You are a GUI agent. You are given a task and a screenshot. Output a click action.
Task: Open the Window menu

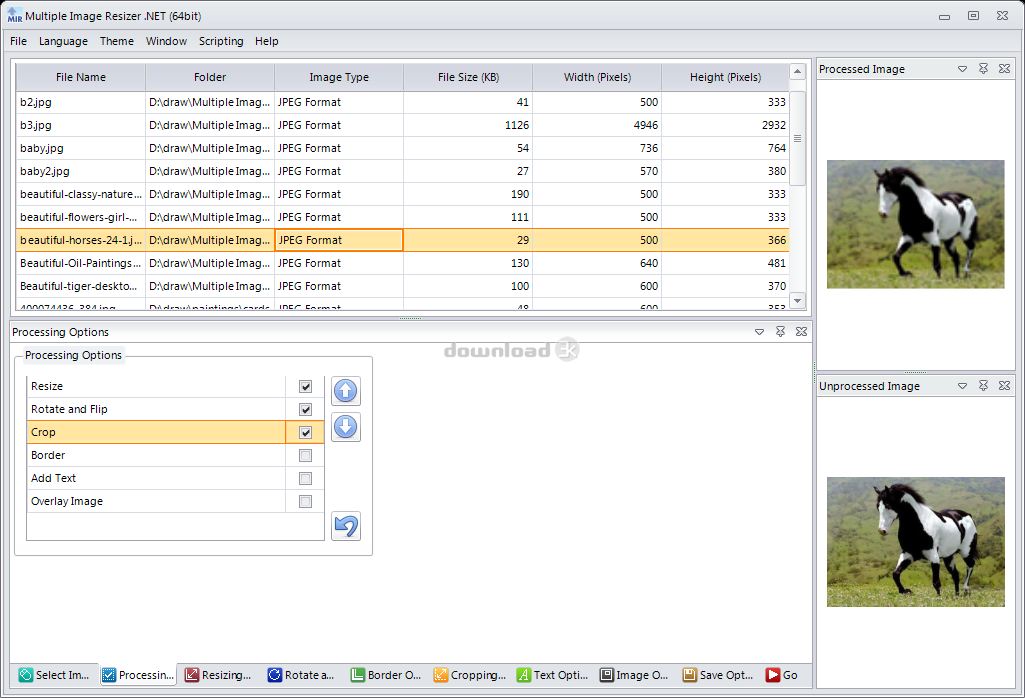[x=166, y=41]
